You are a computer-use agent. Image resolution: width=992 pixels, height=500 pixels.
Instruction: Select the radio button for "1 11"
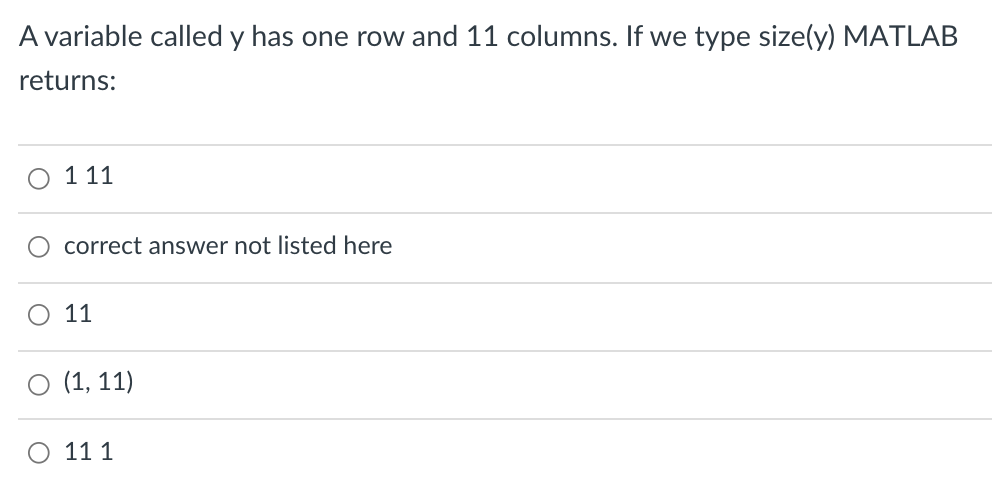pos(39,178)
